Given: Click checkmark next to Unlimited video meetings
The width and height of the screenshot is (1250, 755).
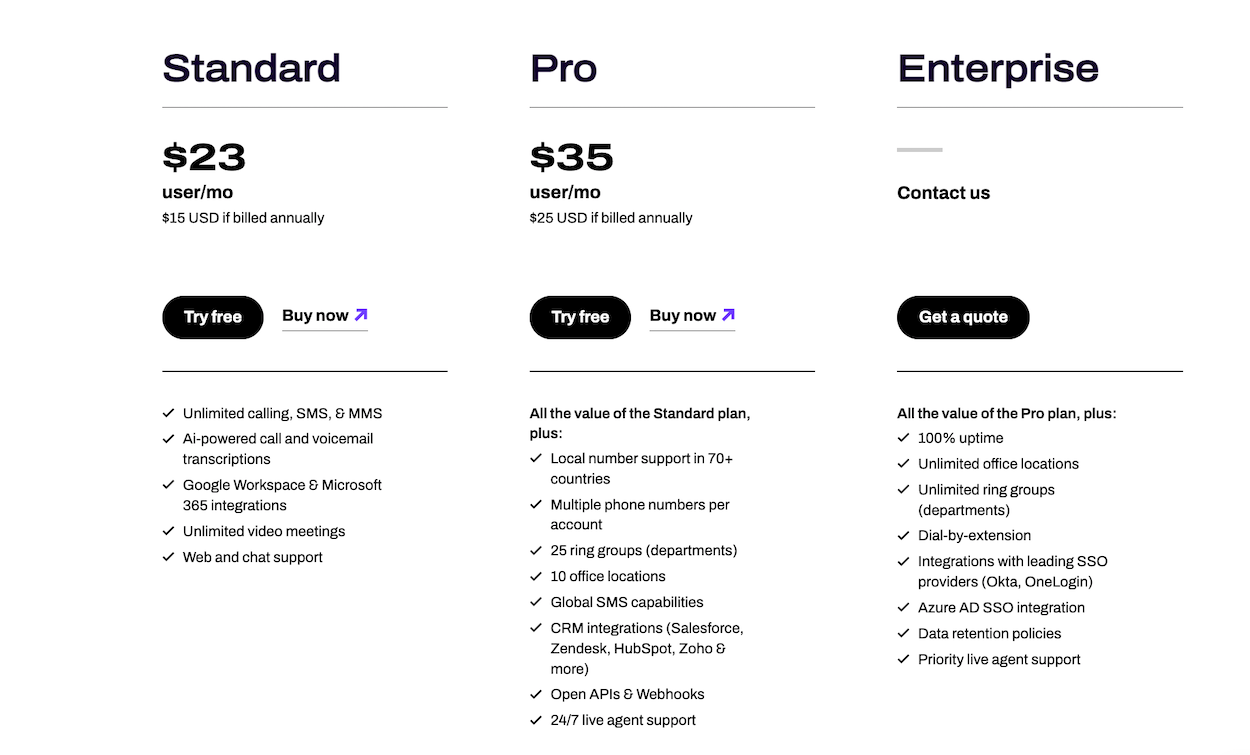Looking at the screenshot, I should pos(168,531).
